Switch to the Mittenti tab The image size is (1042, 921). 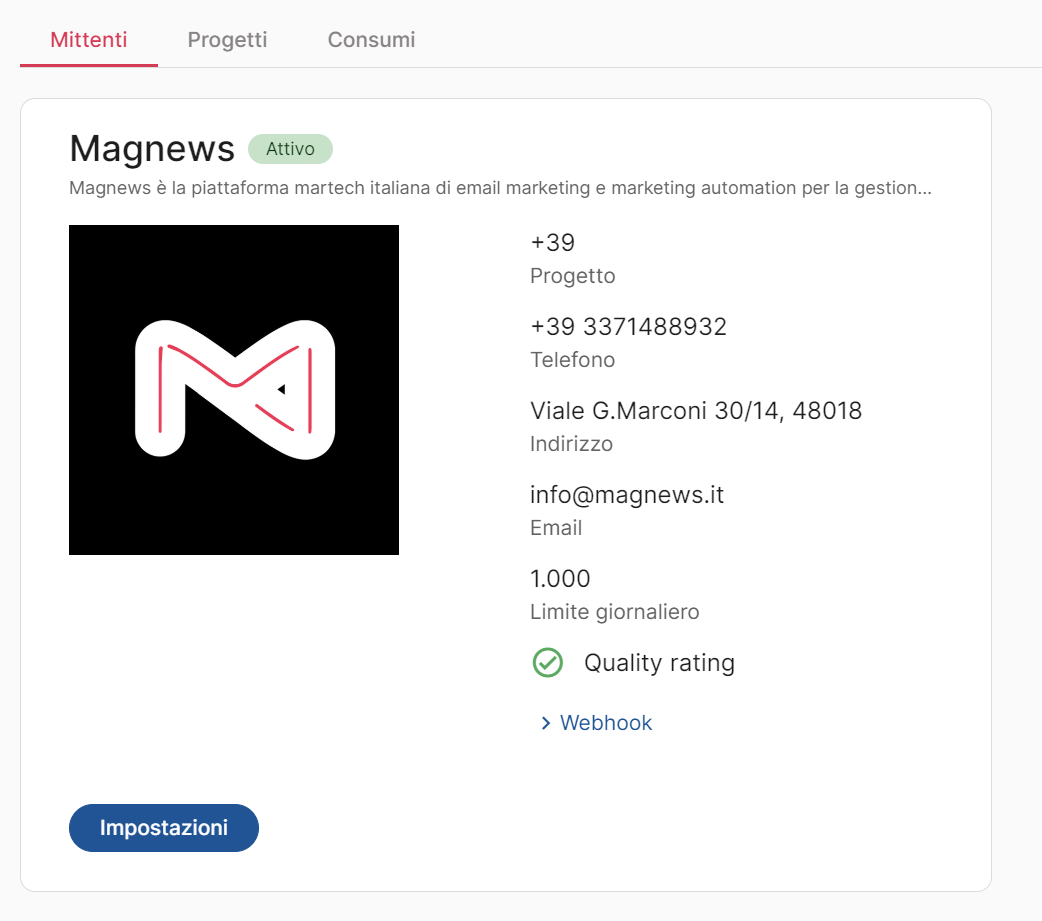pyautogui.click(x=88, y=40)
